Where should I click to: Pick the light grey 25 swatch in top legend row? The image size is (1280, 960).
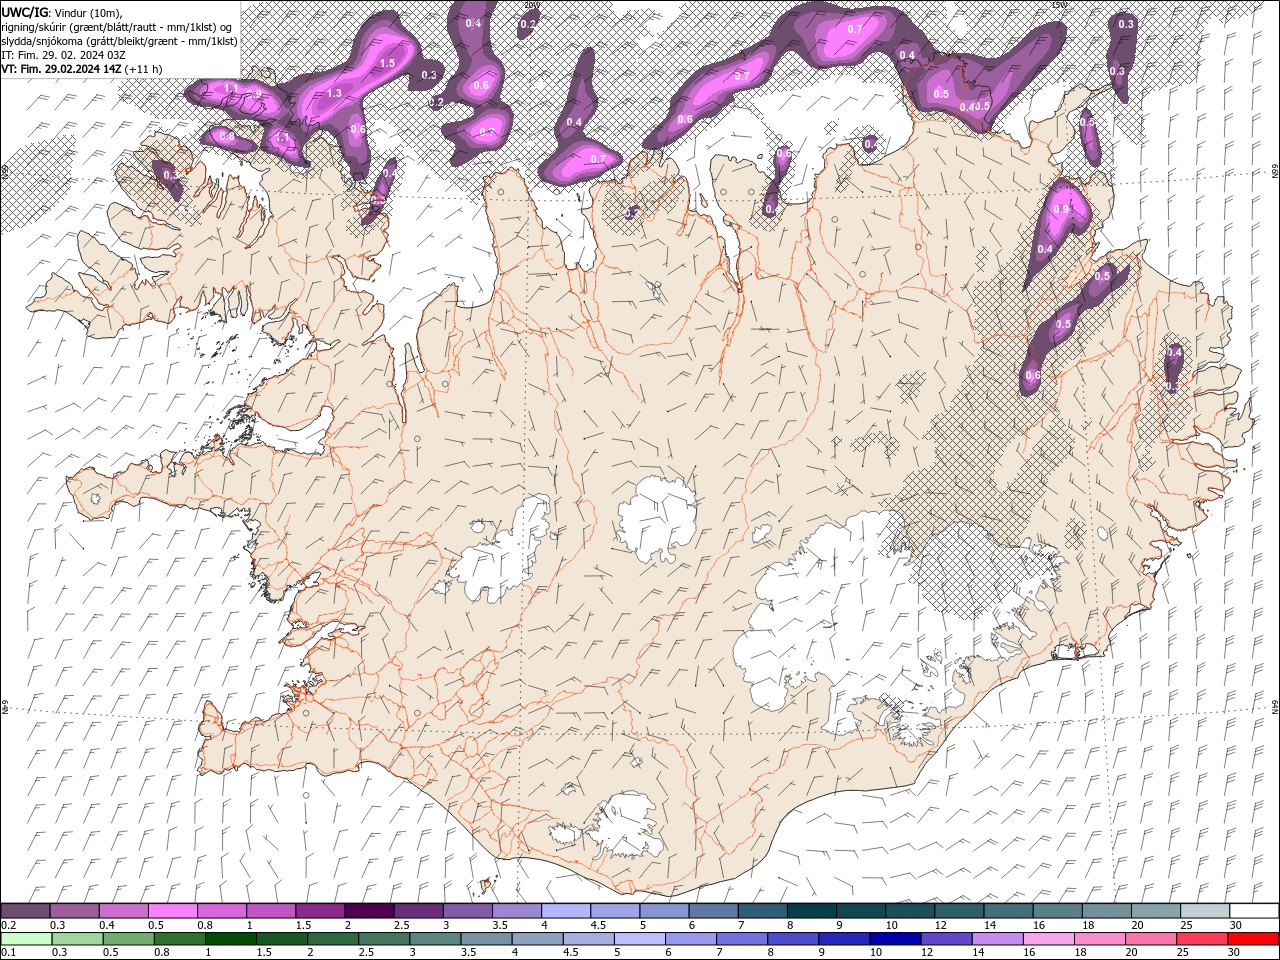[1204, 911]
